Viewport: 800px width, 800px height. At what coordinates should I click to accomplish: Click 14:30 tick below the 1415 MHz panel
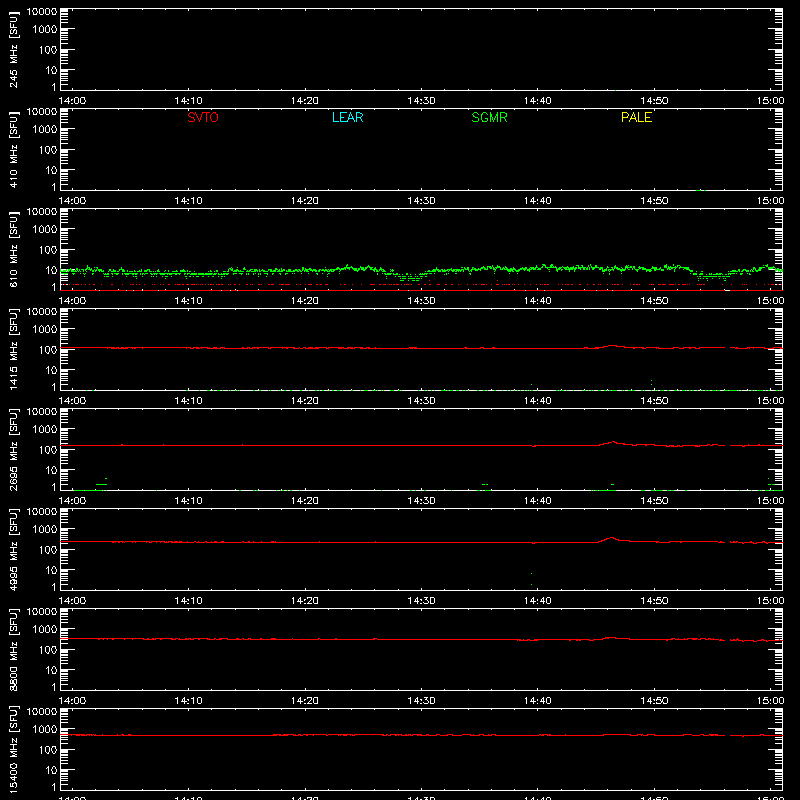(x=421, y=401)
